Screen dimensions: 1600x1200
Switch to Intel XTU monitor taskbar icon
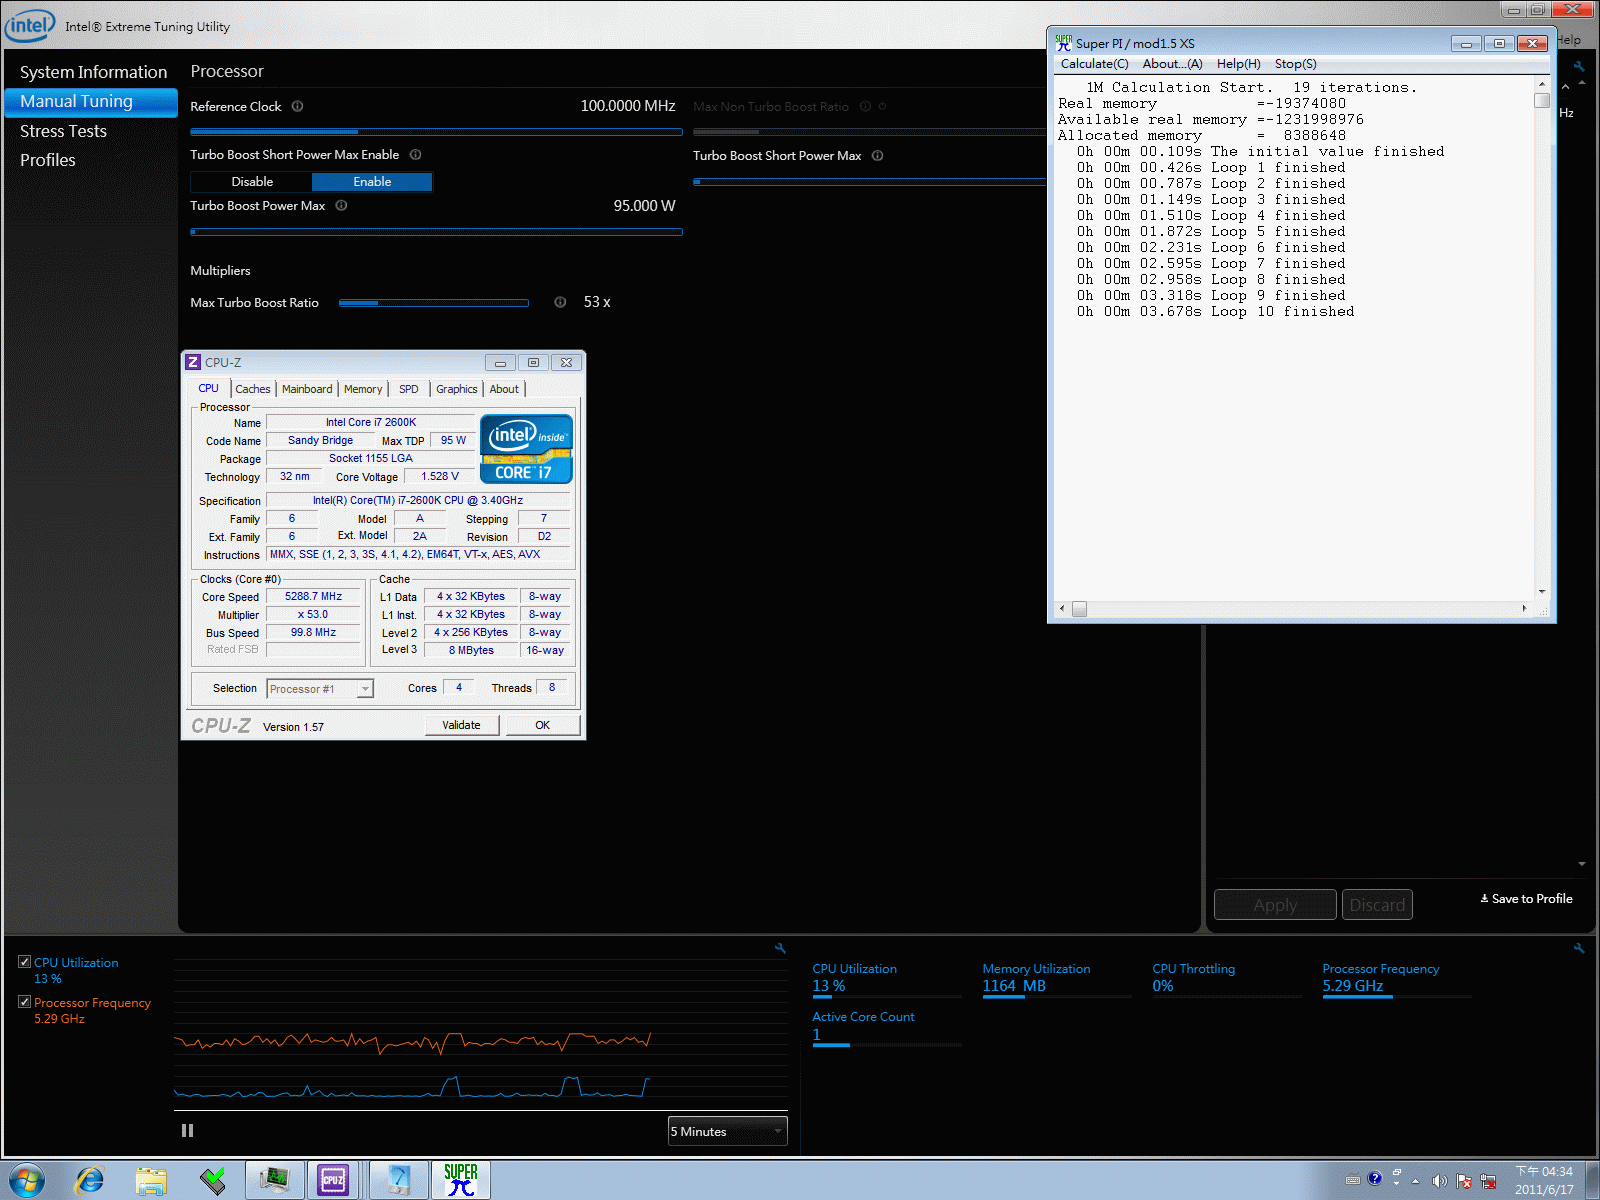click(x=274, y=1181)
